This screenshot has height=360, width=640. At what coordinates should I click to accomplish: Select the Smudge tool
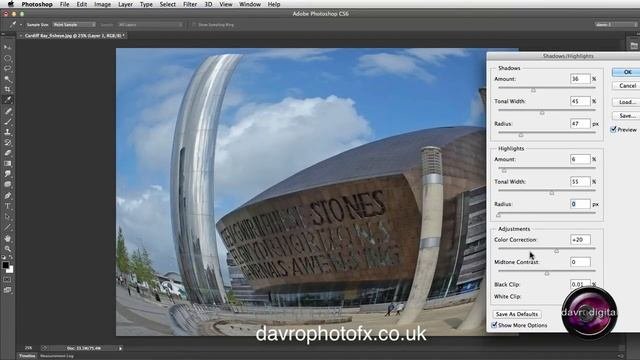(x=7, y=174)
